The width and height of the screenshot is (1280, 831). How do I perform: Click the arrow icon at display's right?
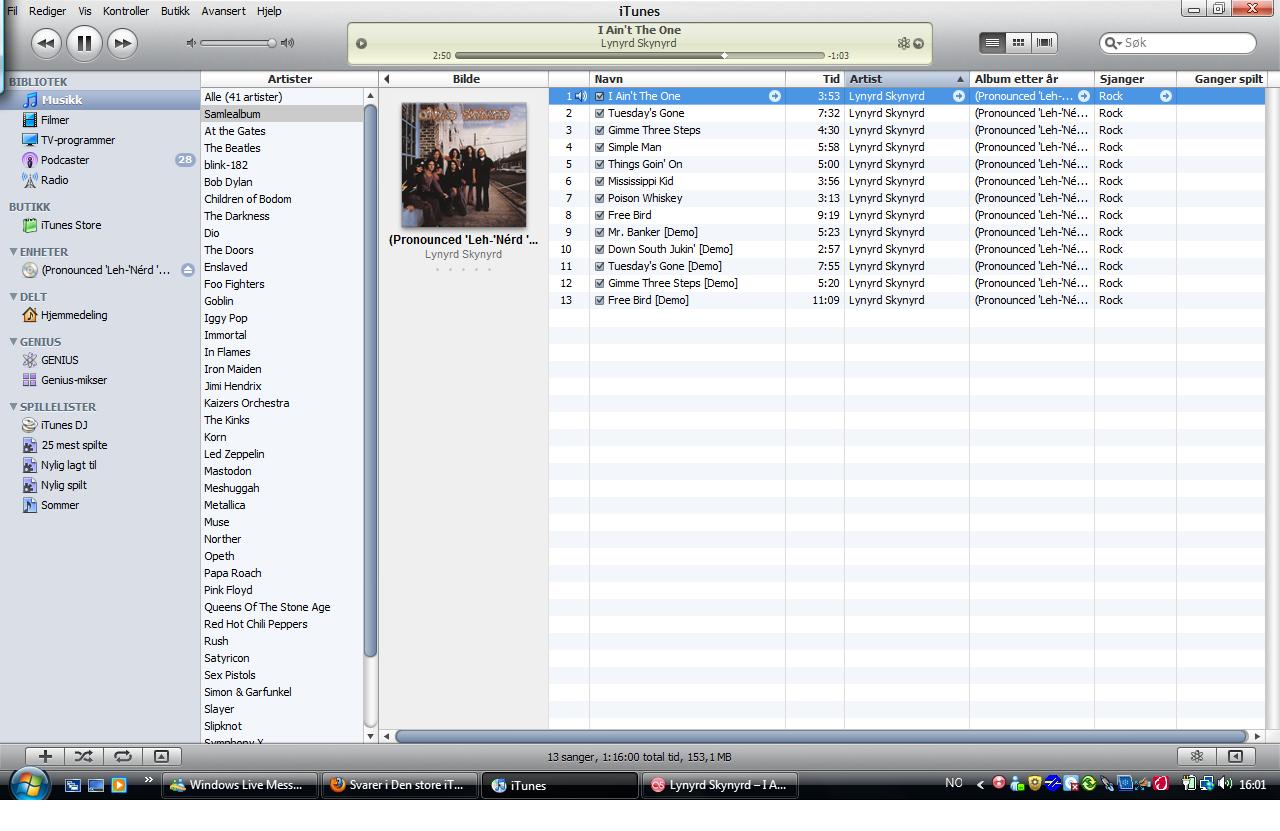pos(918,43)
